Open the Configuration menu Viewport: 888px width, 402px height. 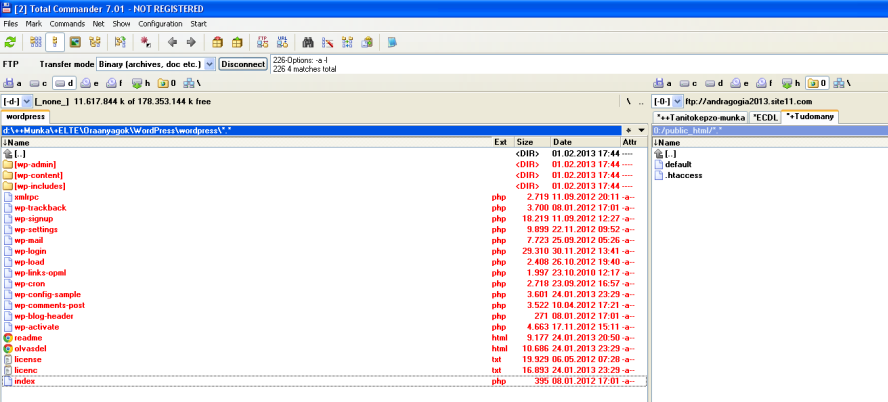(x=160, y=24)
